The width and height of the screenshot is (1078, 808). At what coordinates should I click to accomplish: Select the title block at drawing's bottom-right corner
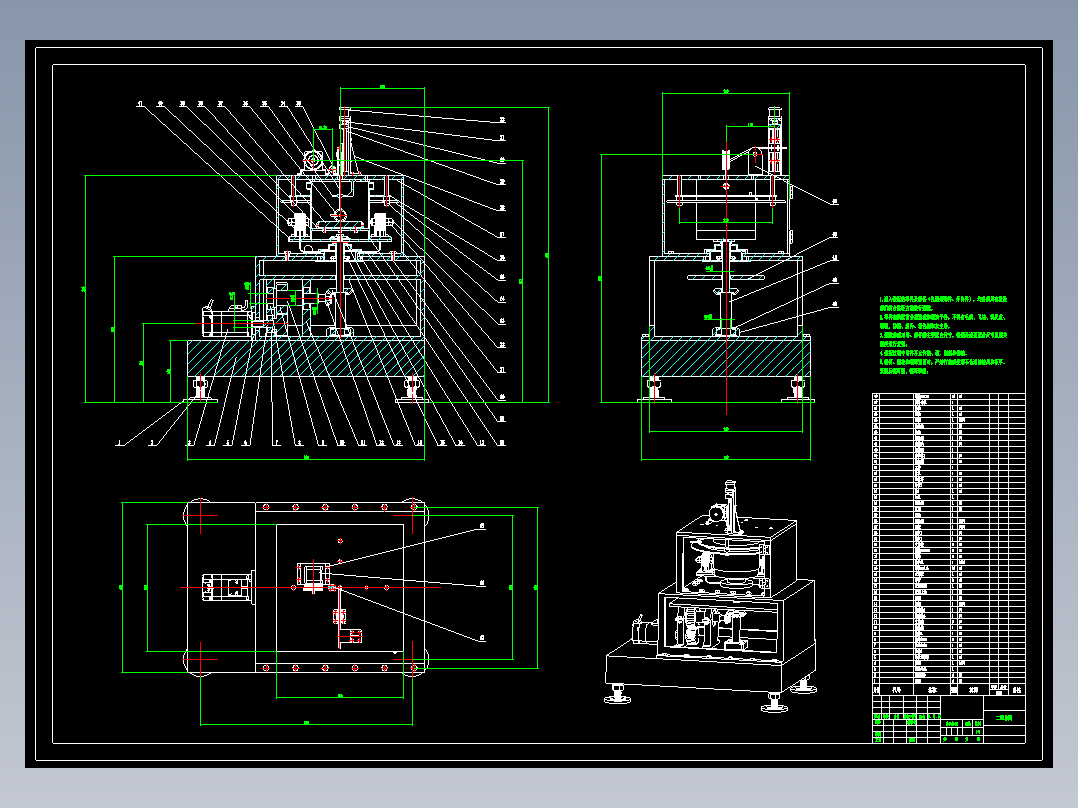pos(948,719)
